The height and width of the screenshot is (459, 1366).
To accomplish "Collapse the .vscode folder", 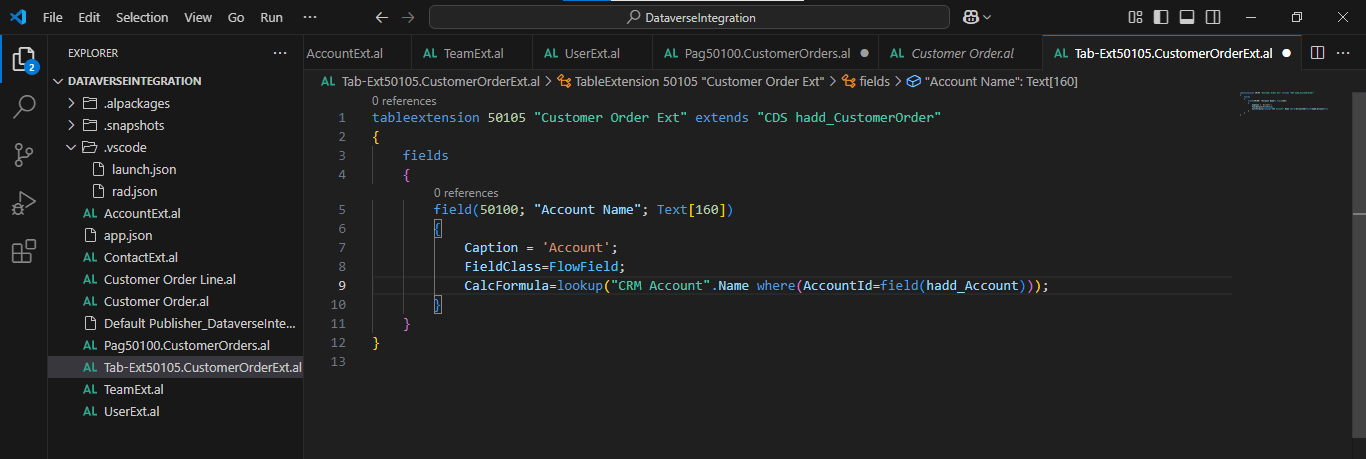I will [71, 147].
